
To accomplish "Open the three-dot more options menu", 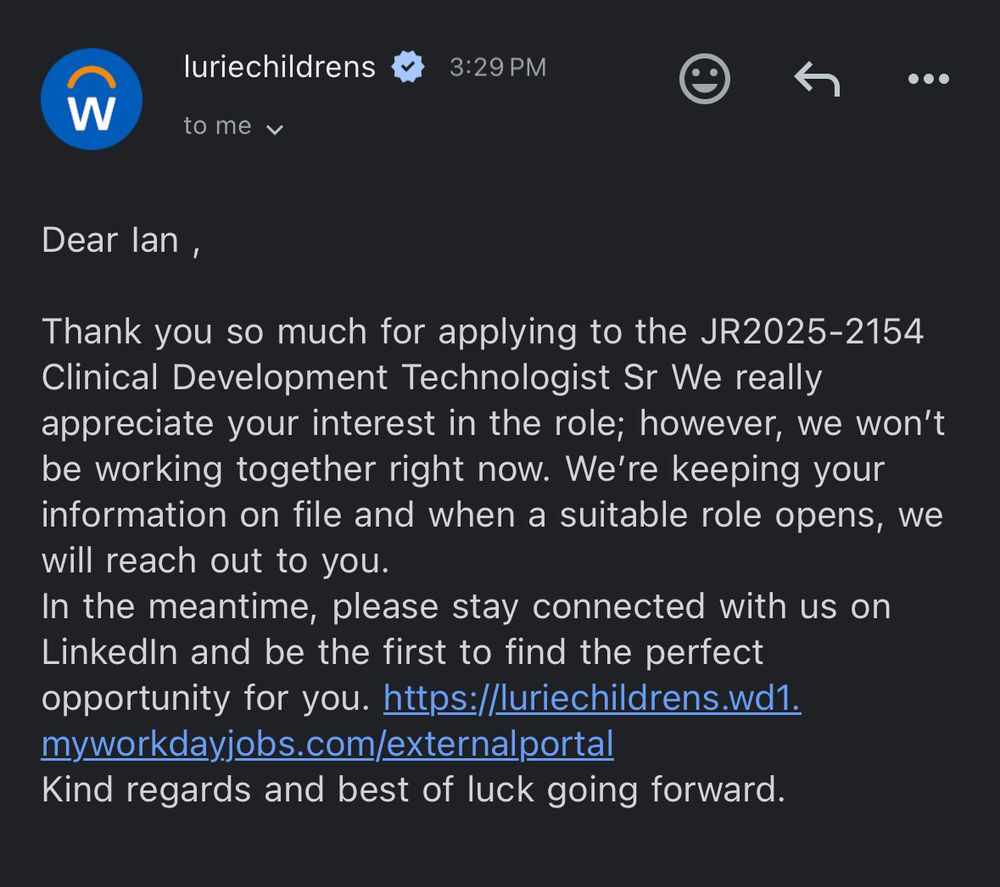I will click(929, 78).
